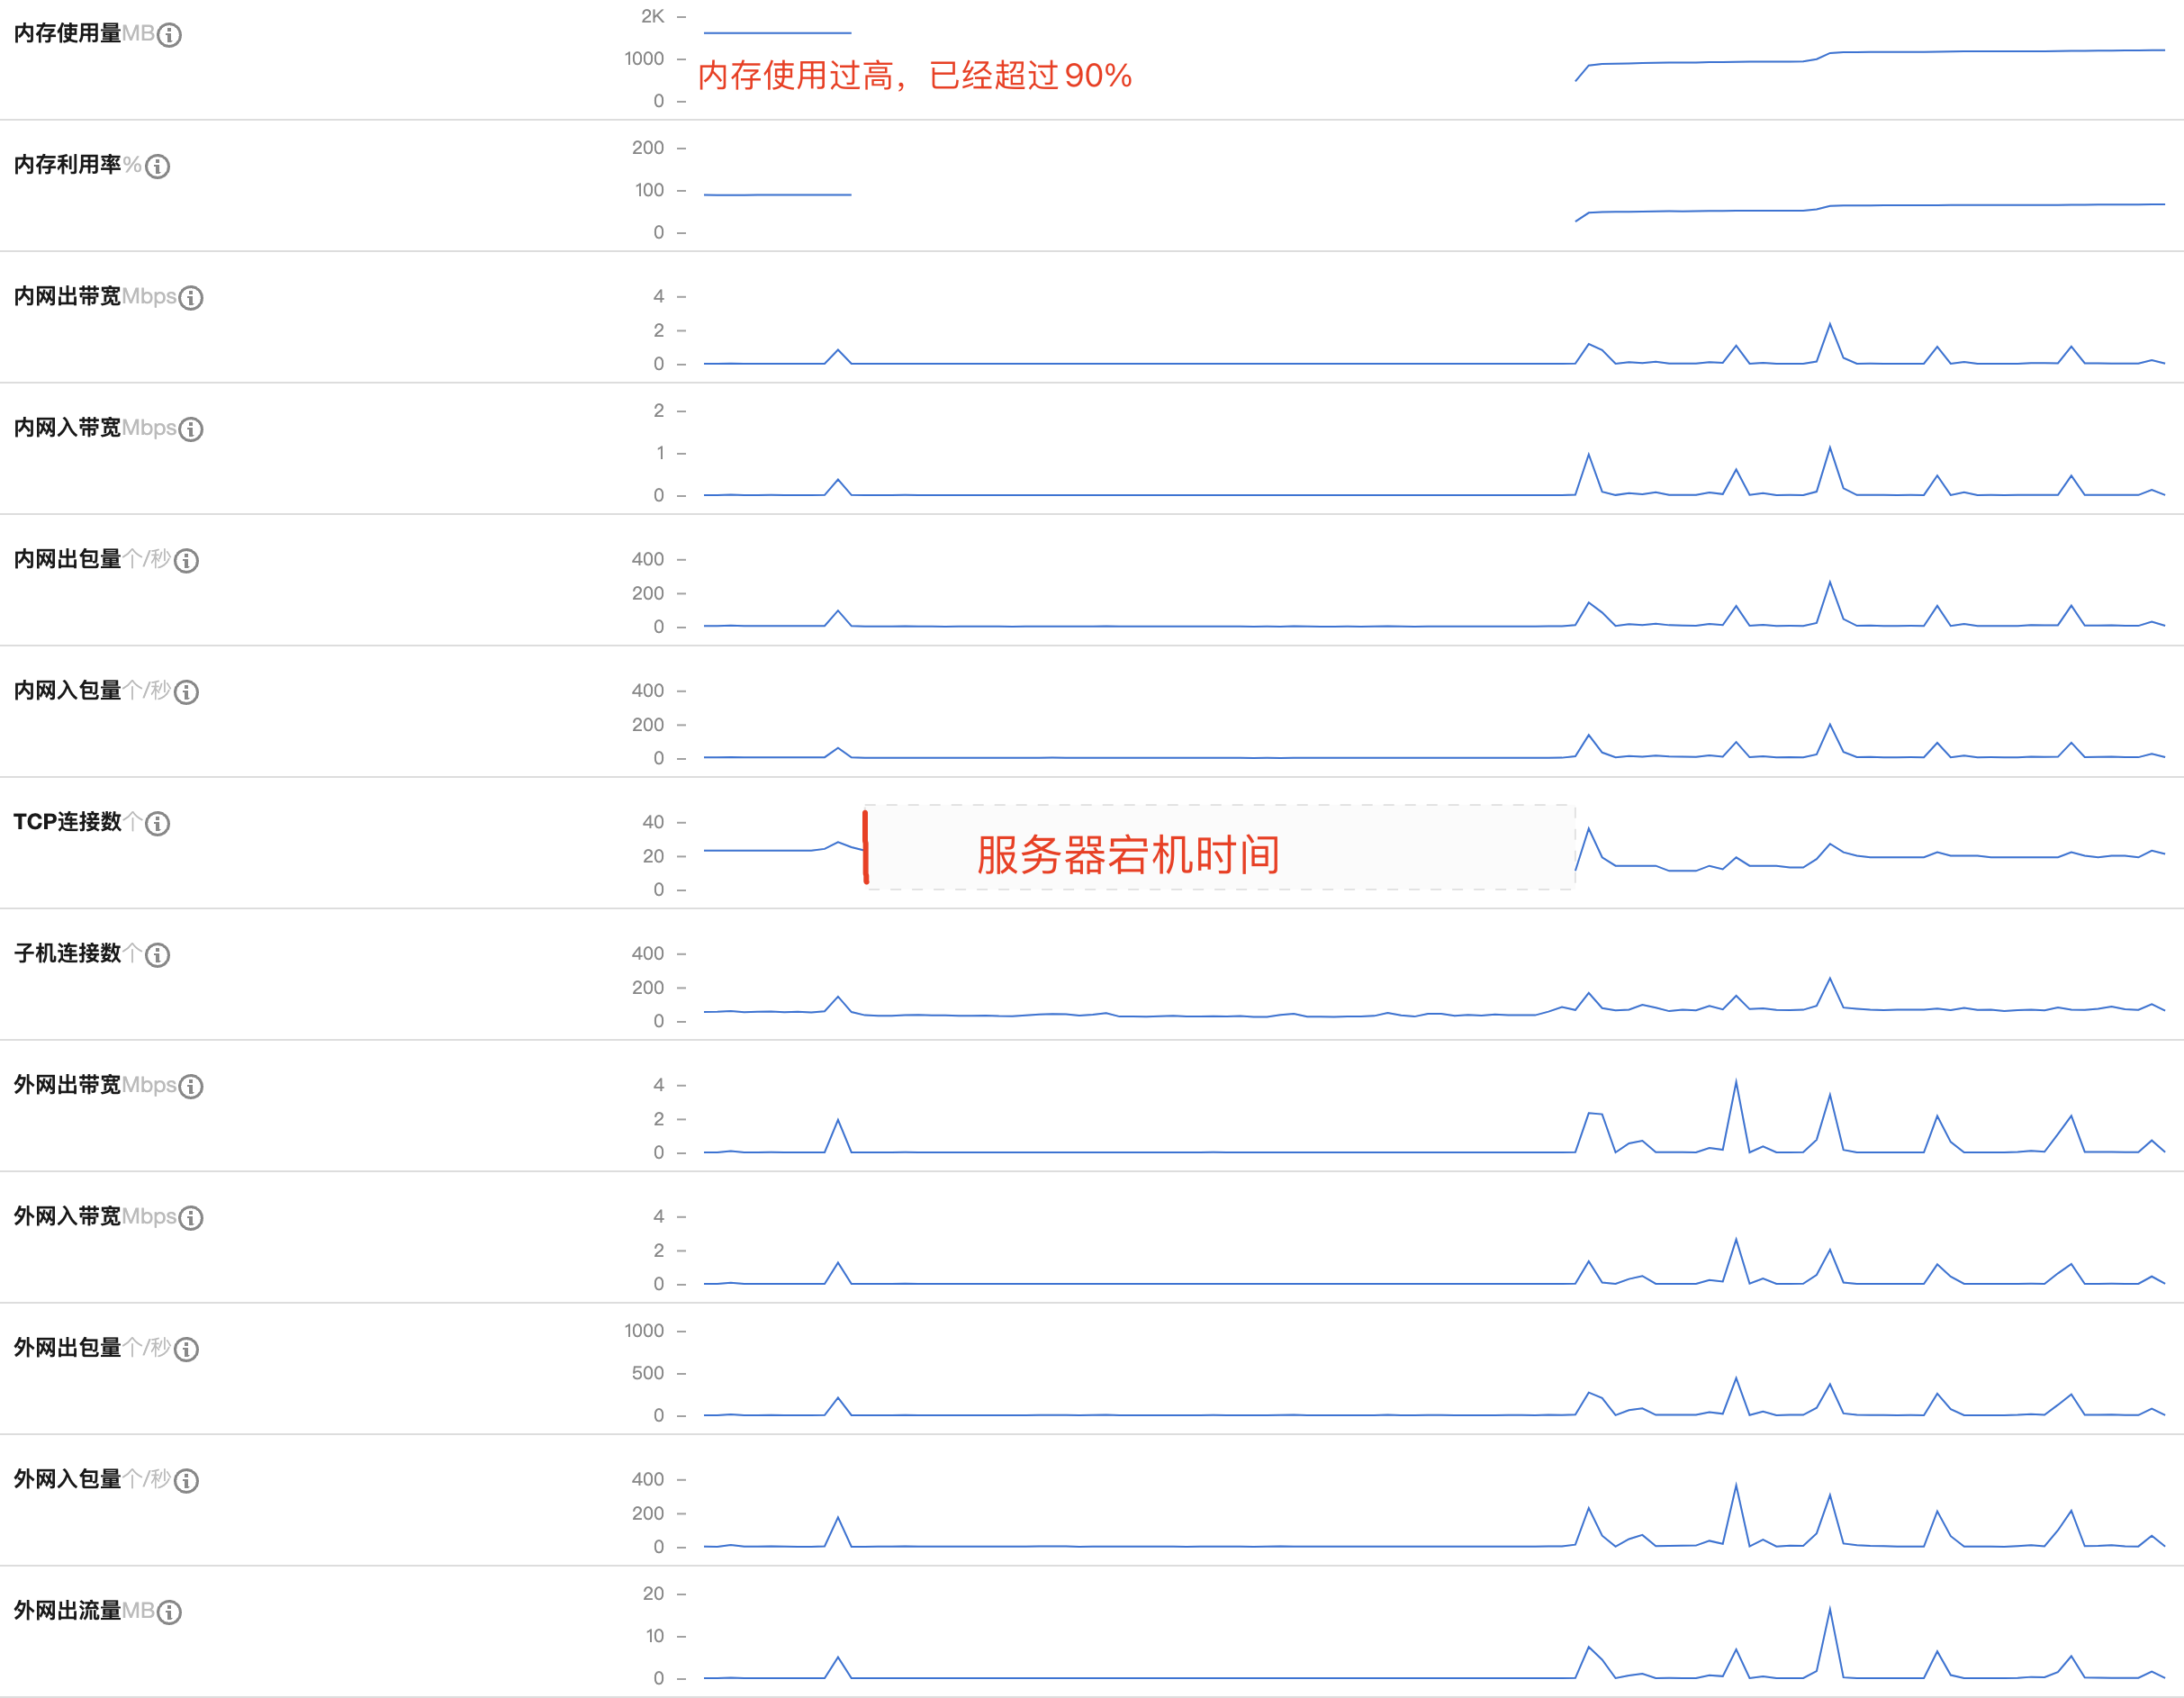Open the 内网出带宽 info tooltip icon
The height and width of the screenshot is (1698, 2184).
[x=193, y=298]
